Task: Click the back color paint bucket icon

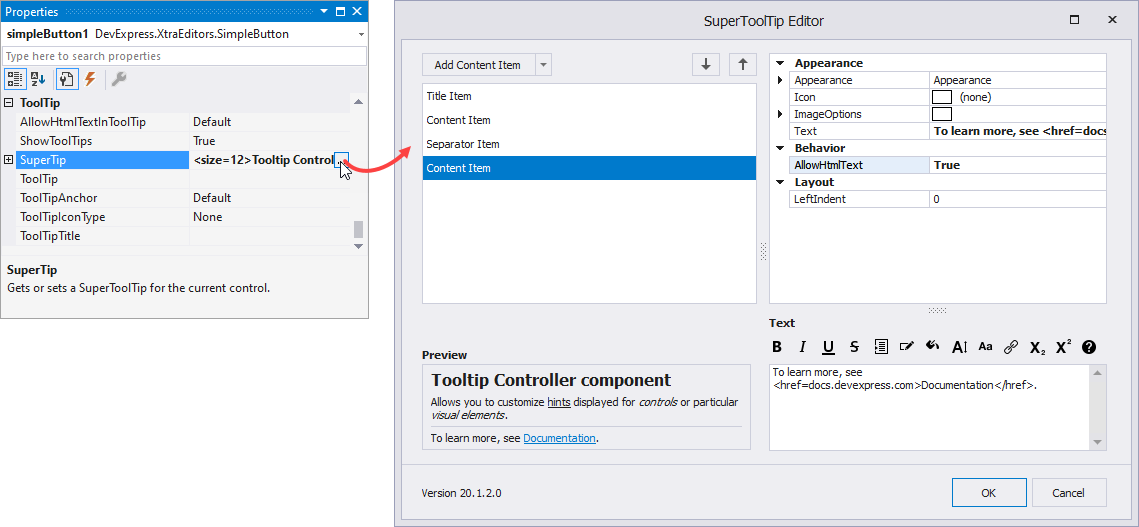Action: coord(933,347)
